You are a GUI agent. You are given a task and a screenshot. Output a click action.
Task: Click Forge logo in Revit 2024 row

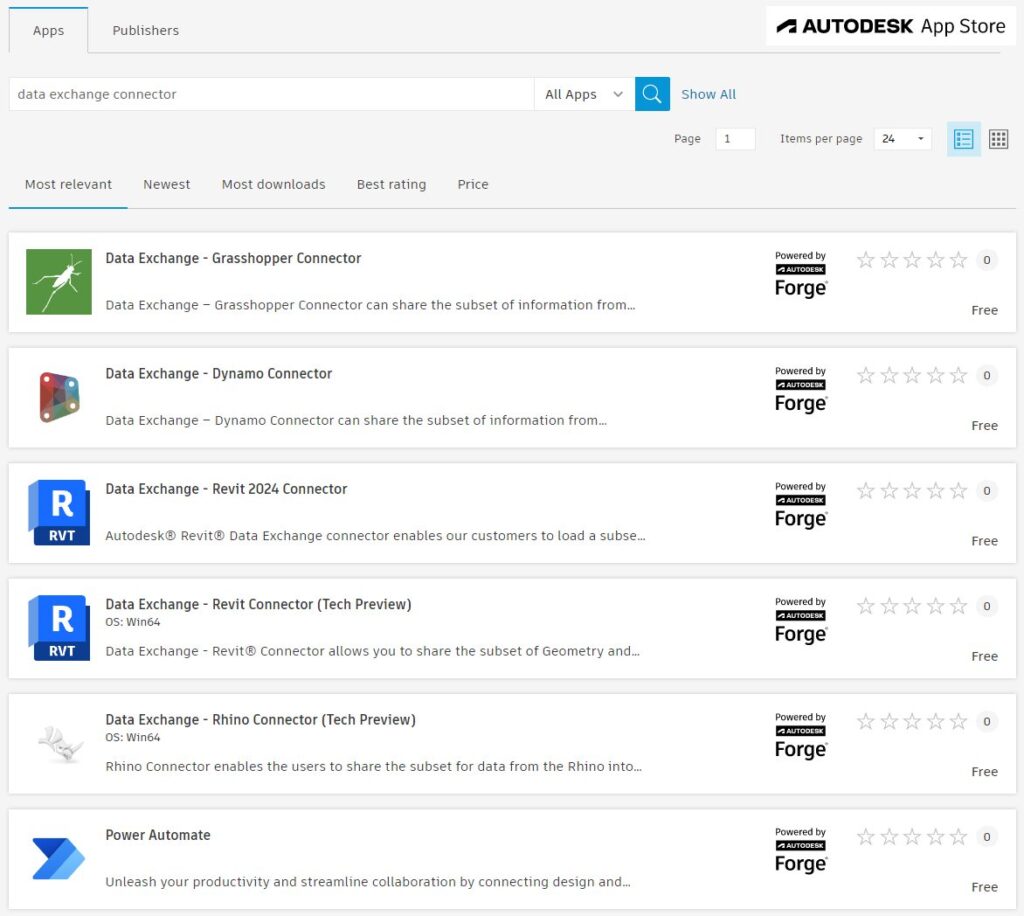[x=801, y=505]
